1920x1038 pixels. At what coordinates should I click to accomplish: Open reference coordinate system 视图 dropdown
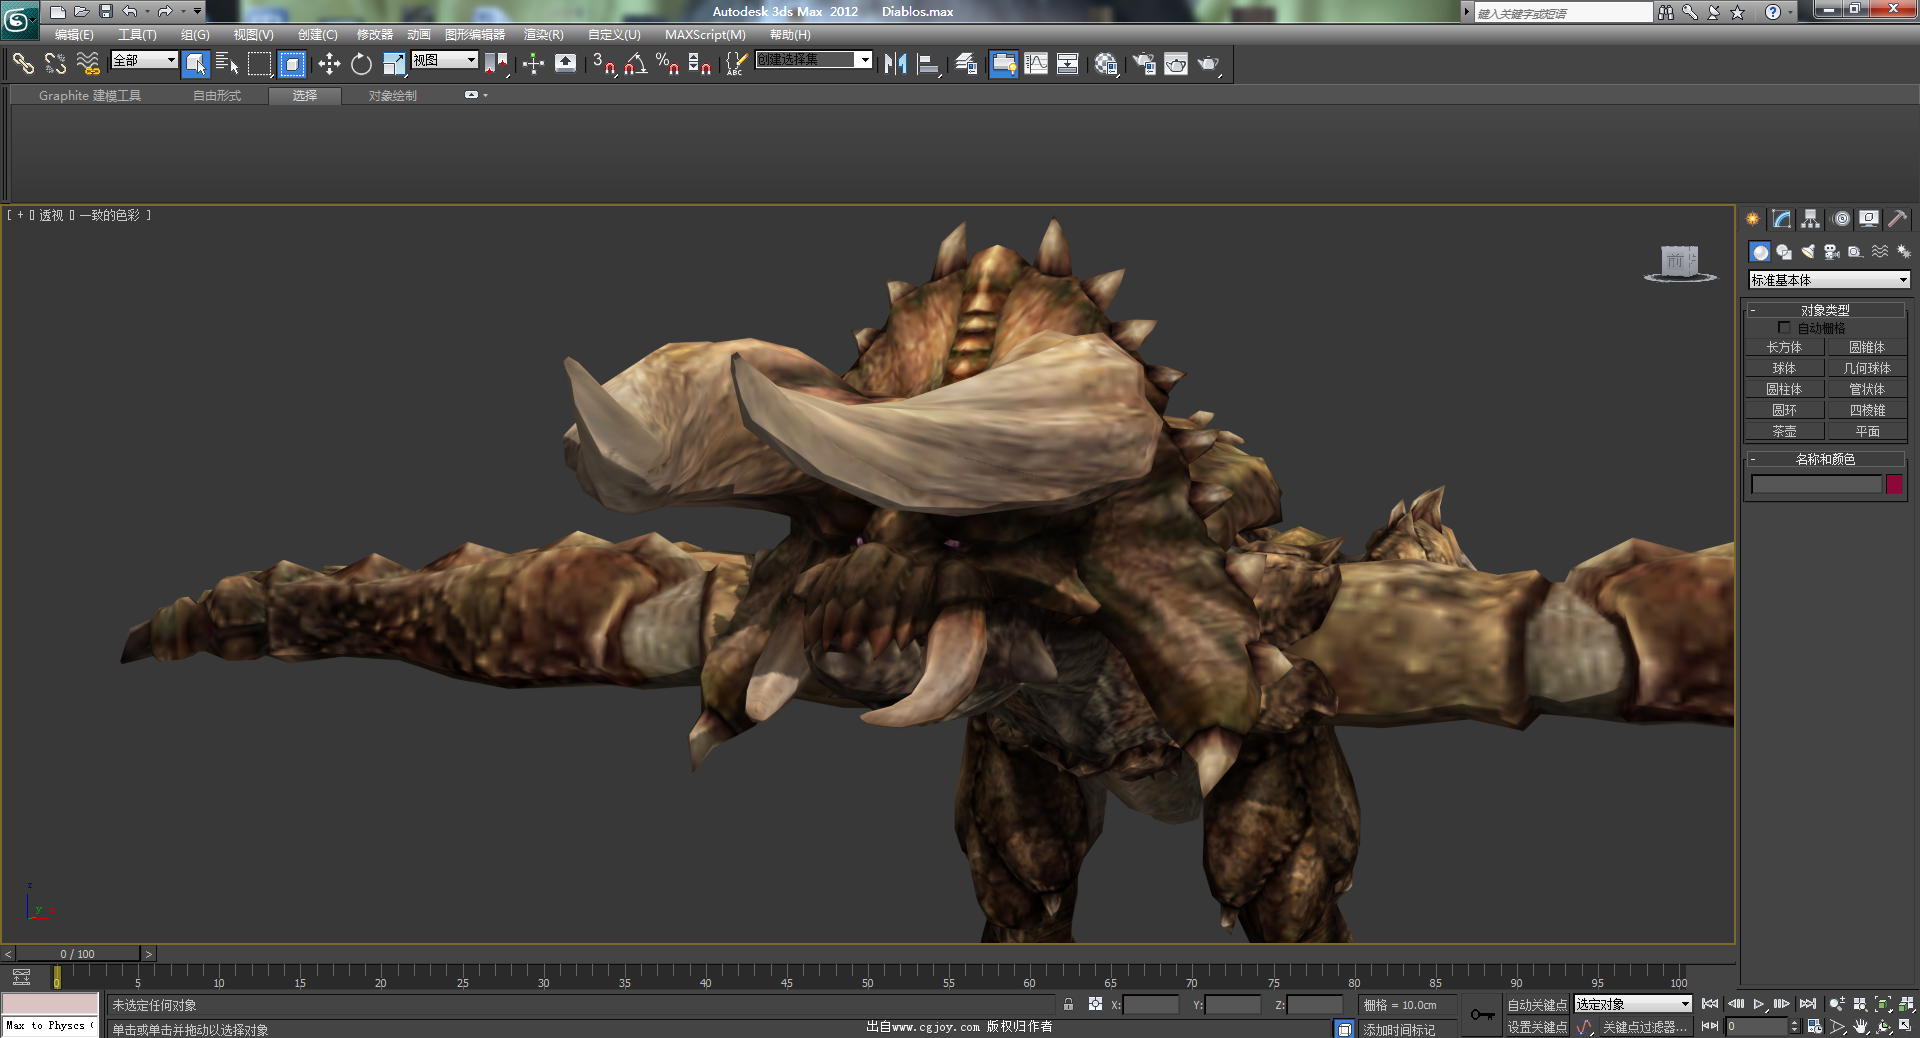coord(445,60)
